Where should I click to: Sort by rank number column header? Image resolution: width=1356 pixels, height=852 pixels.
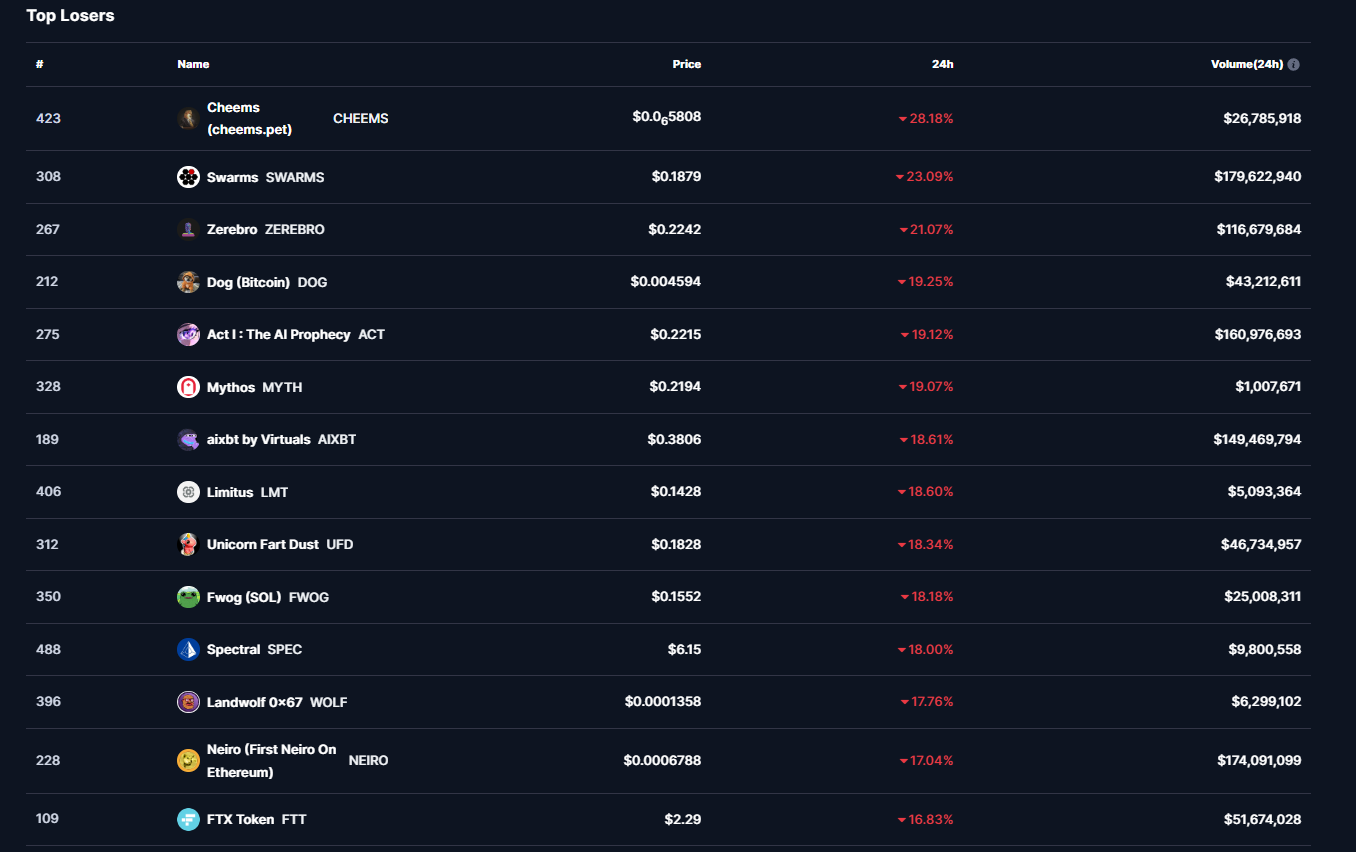coord(40,64)
